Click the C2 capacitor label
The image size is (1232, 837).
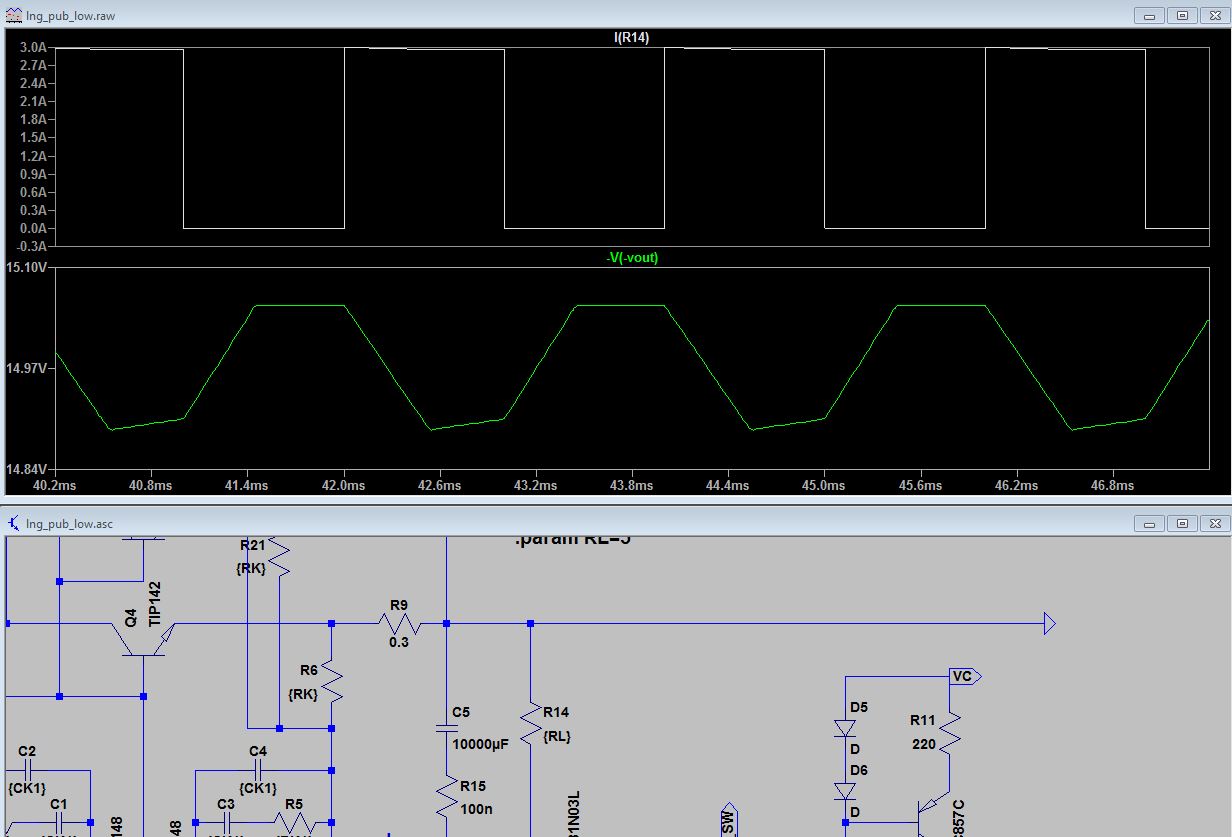coord(27,751)
